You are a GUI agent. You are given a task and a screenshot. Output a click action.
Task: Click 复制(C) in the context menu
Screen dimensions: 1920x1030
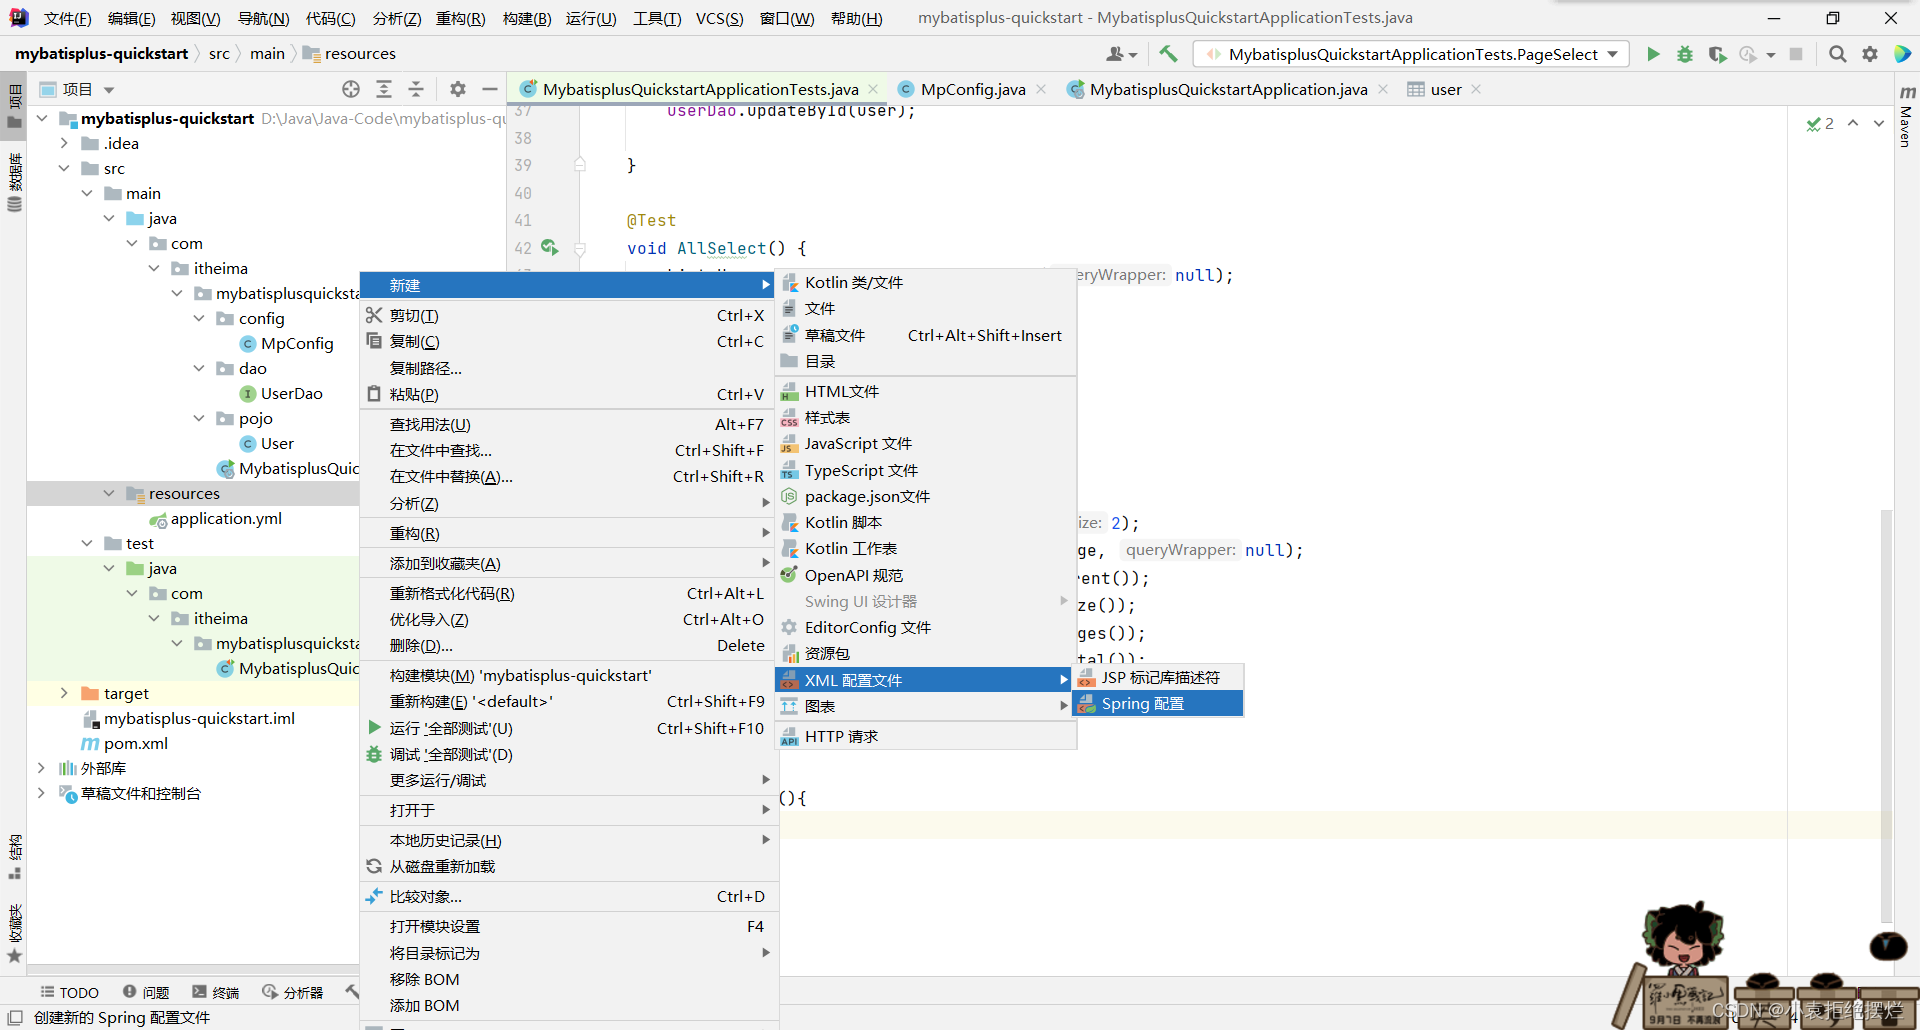(568, 341)
